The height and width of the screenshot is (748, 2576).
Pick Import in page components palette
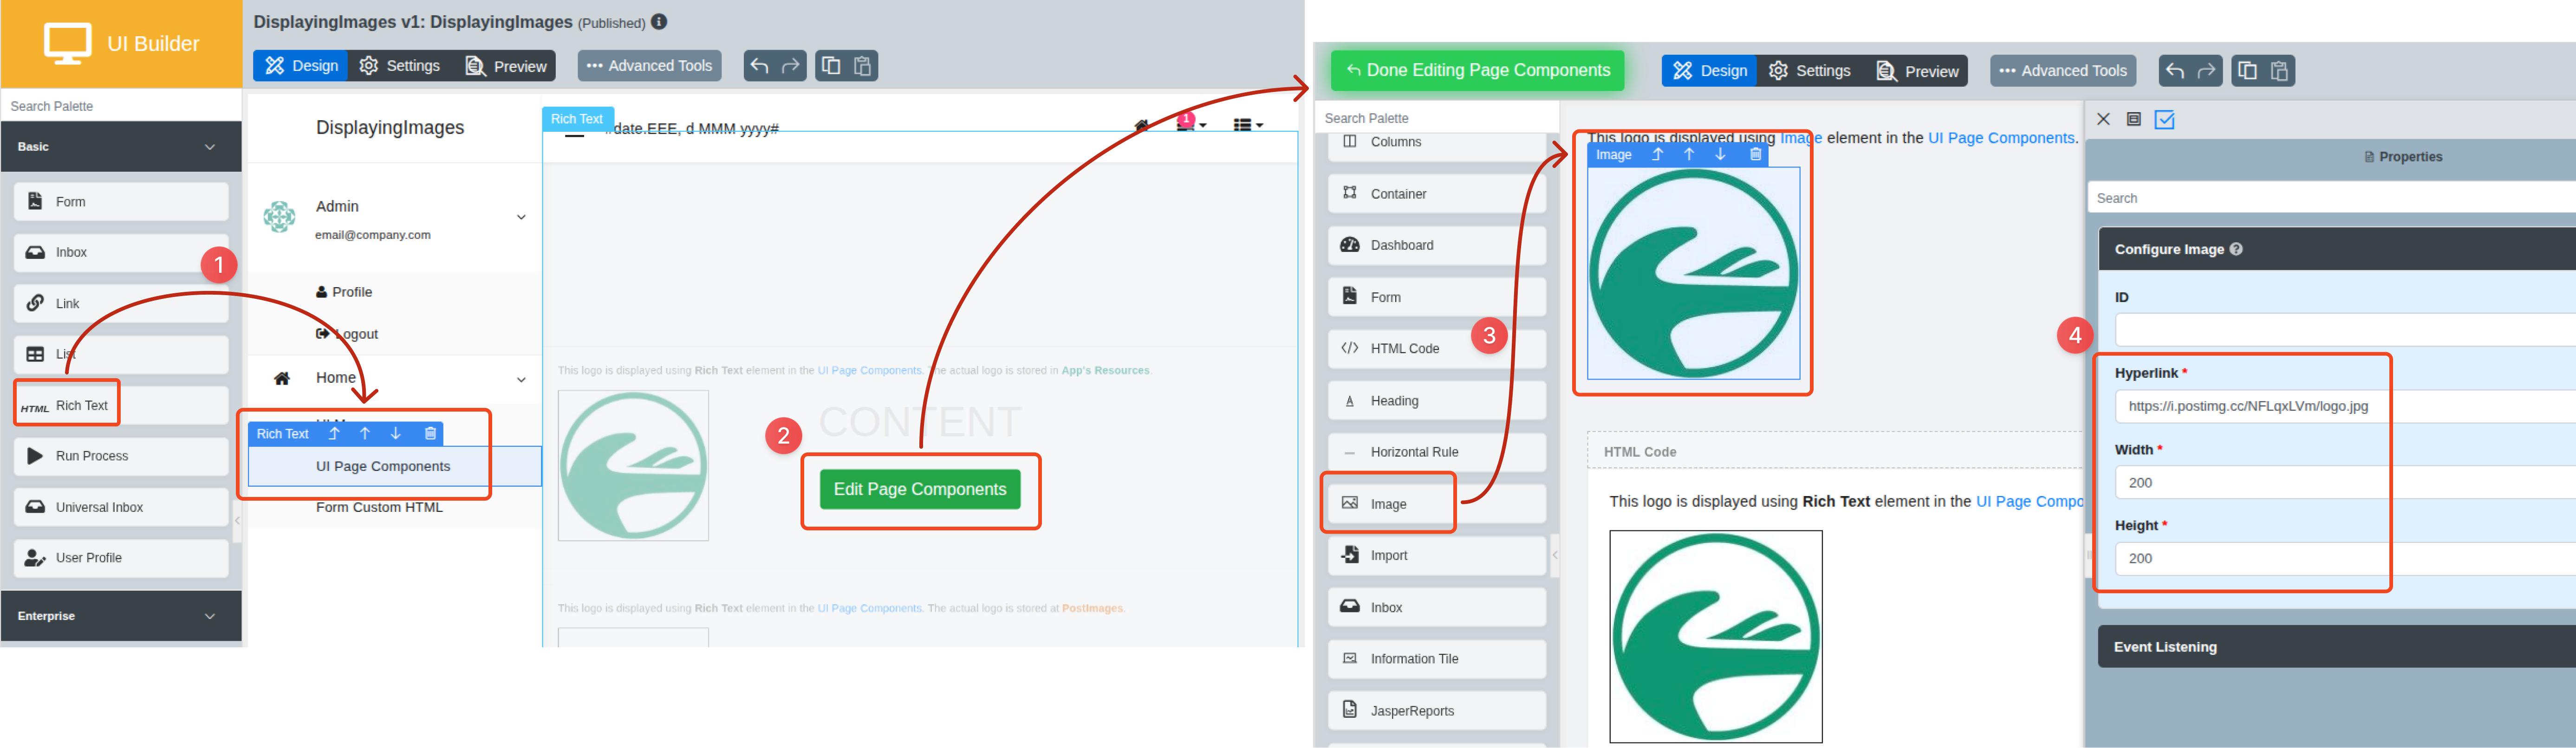click(x=1437, y=555)
